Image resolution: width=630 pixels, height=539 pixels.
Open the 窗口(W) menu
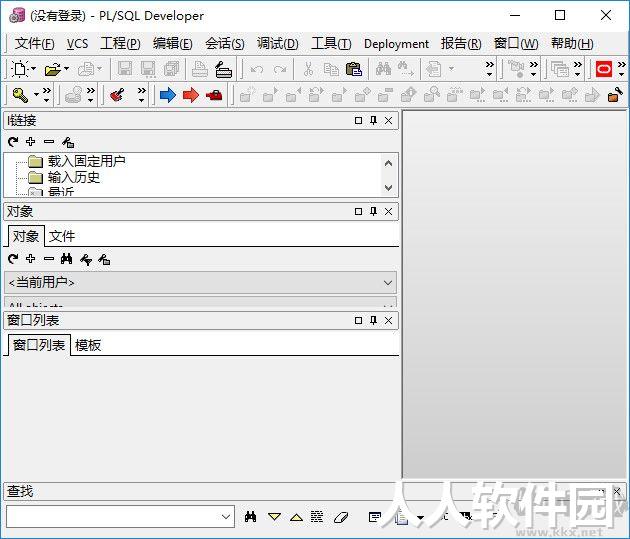coord(516,43)
